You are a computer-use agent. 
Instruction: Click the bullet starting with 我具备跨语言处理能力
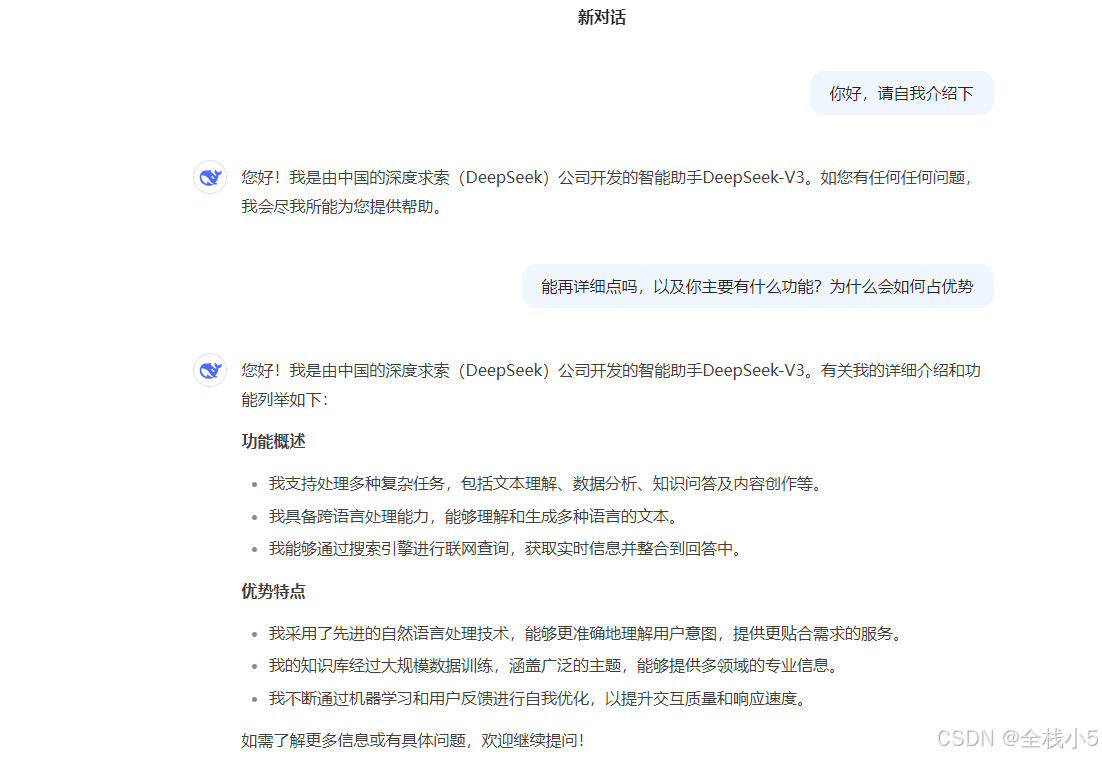(474, 516)
